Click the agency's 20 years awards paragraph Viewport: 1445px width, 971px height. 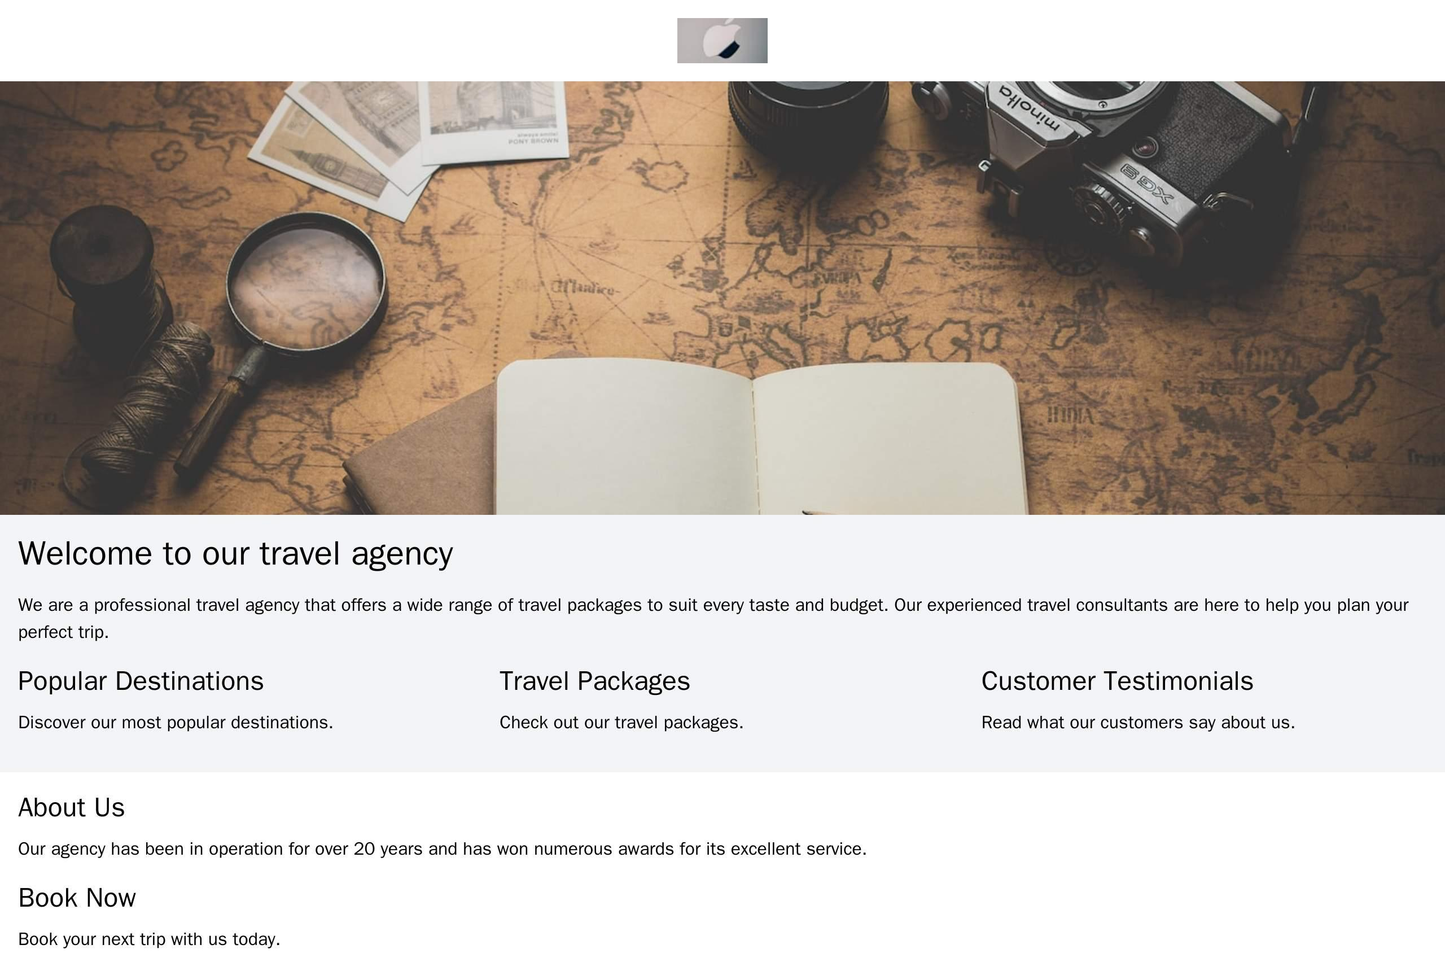(x=442, y=849)
